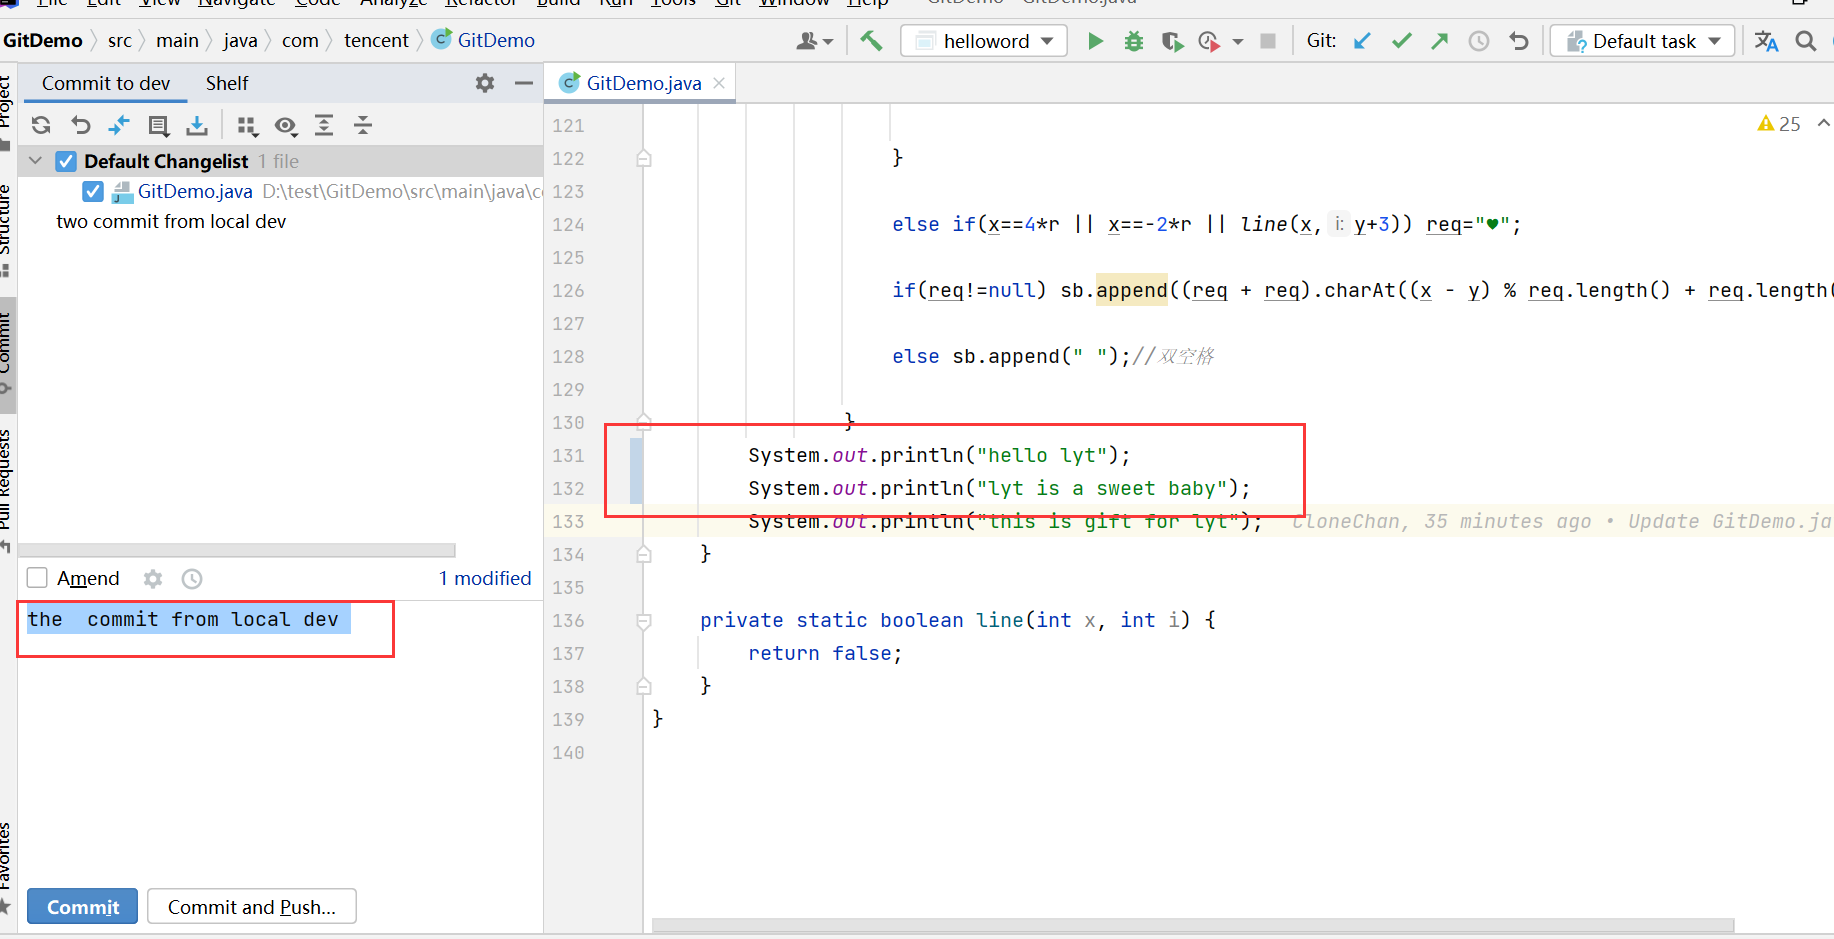Click the Rollback icon in commit toolbar
This screenshot has height=939, width=1834.
click(x=80, y=125)
